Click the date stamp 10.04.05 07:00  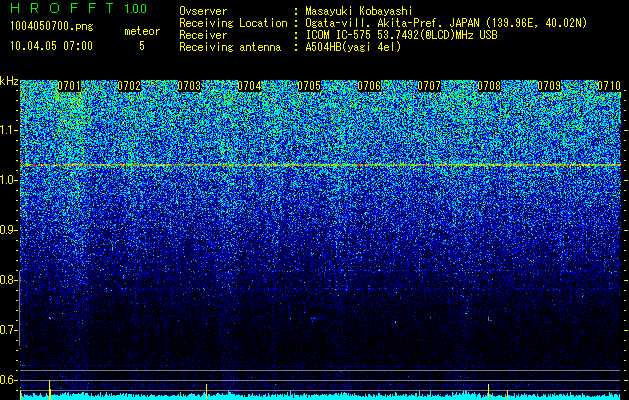pos(51,46)
